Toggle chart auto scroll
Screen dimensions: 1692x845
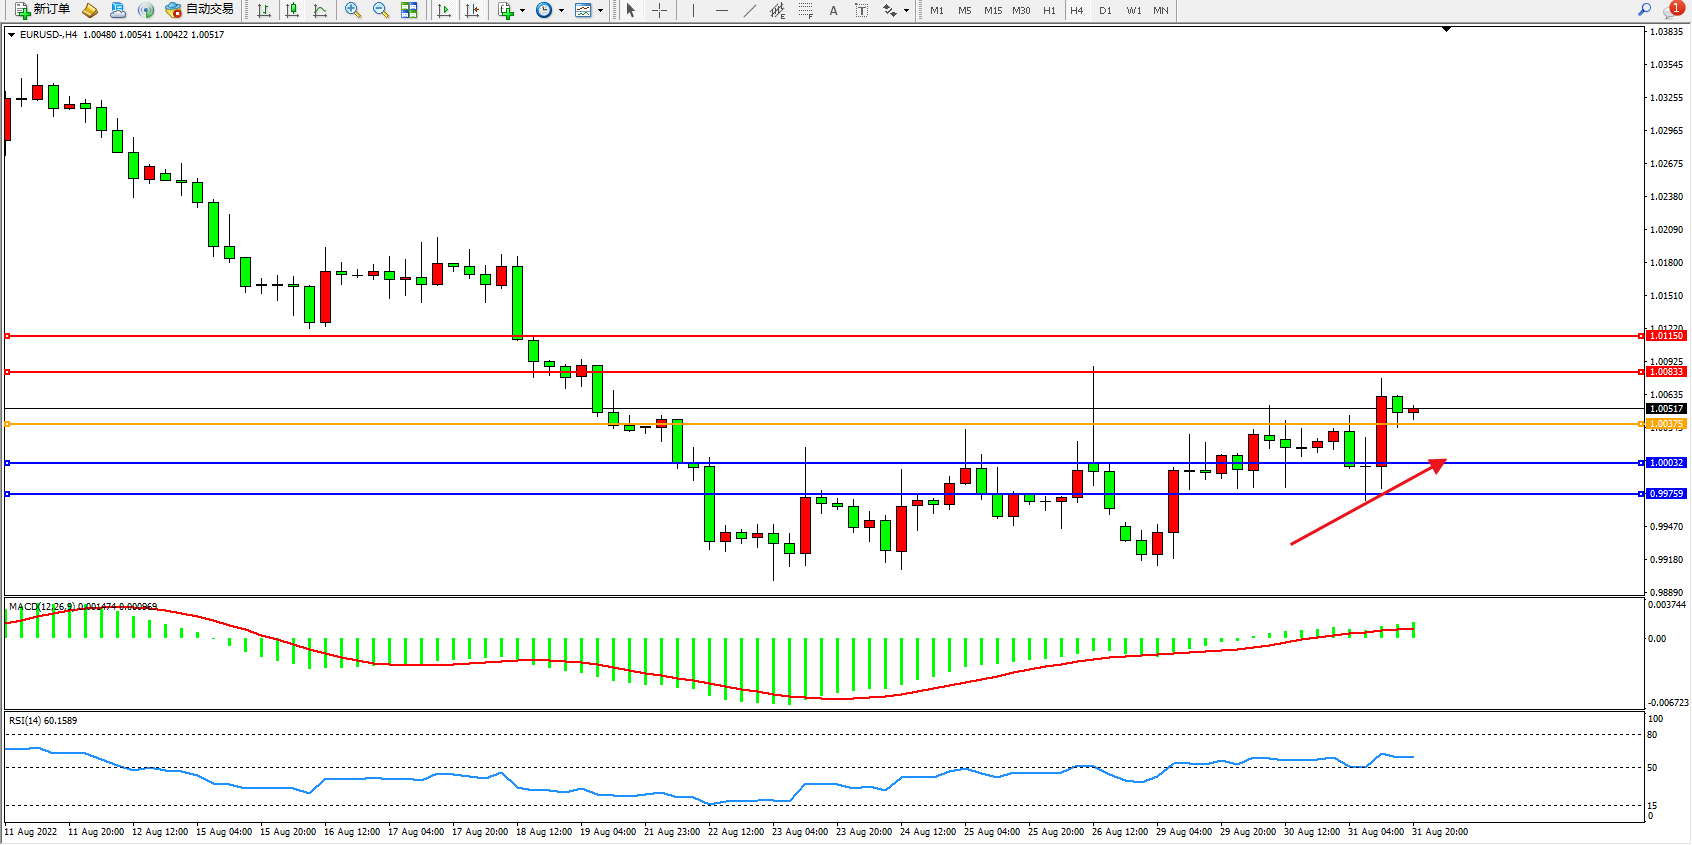(444, 10)
